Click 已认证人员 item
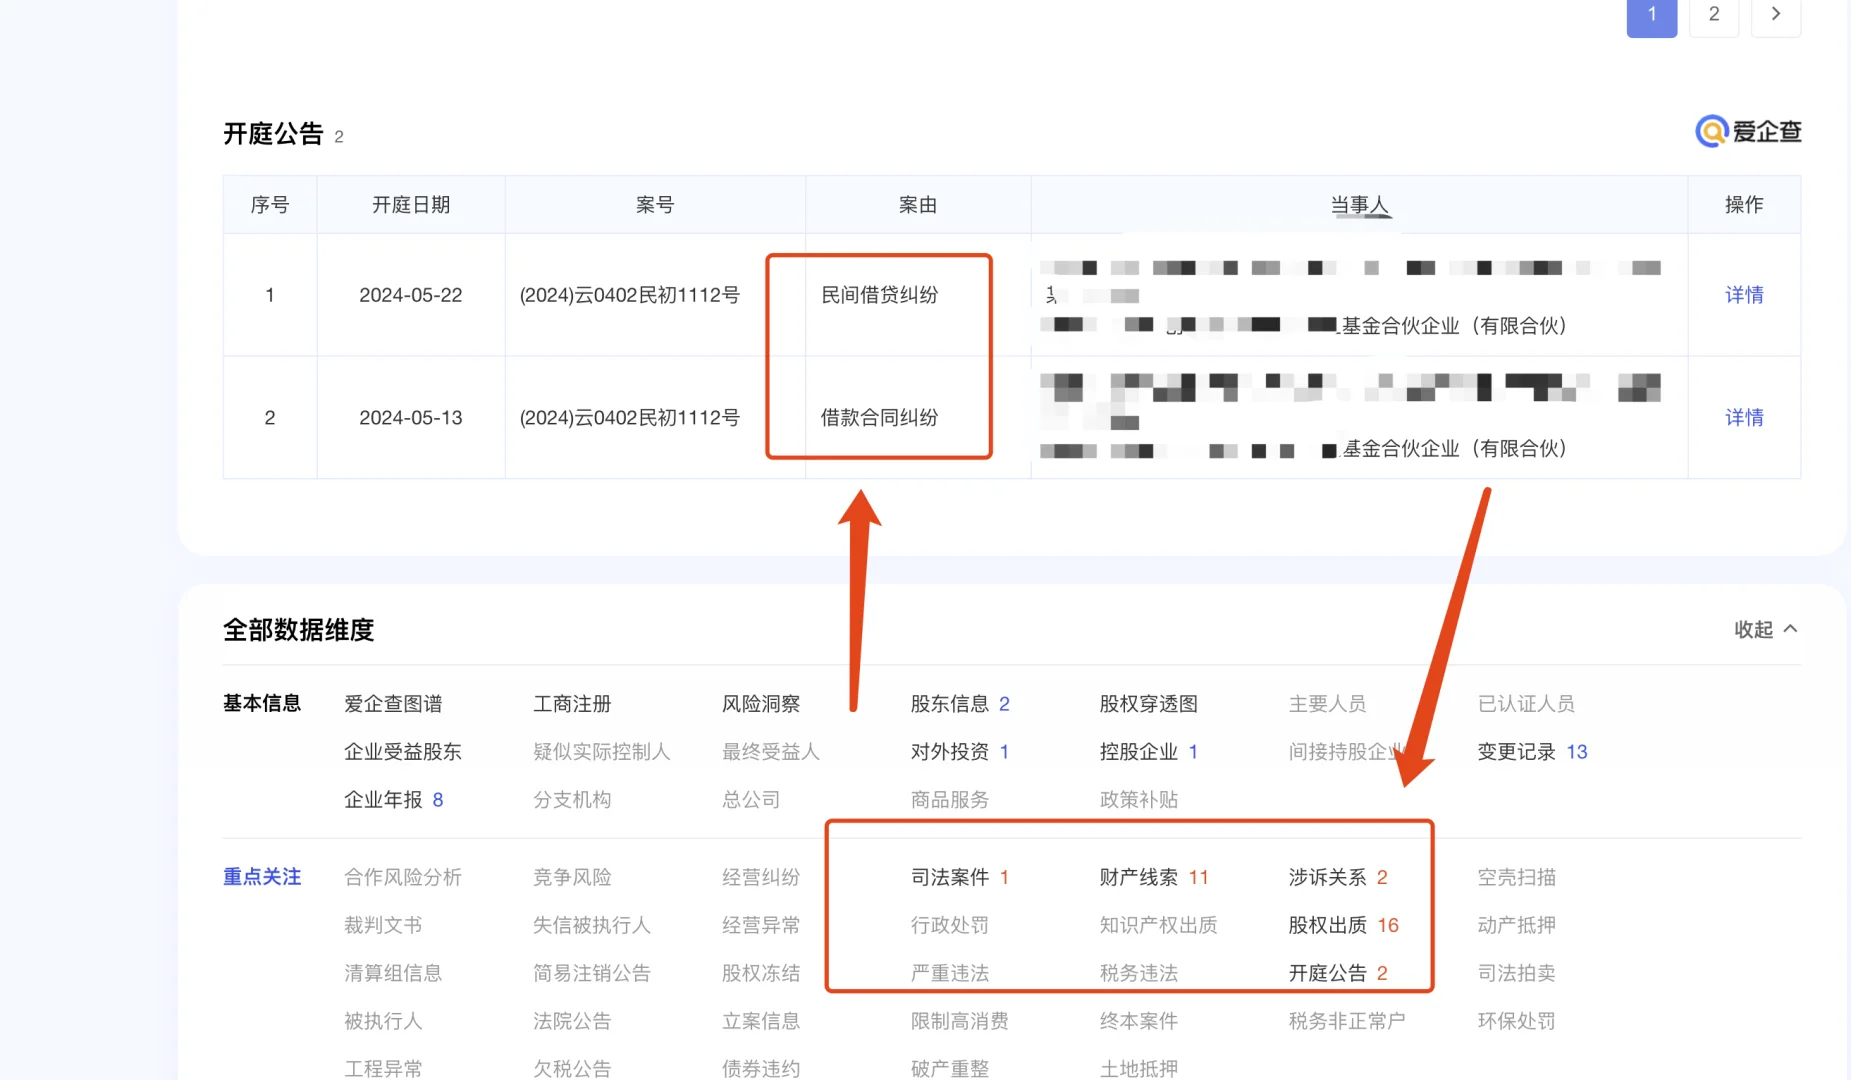This screenshot has height=1080, width=1851. 1526,704
